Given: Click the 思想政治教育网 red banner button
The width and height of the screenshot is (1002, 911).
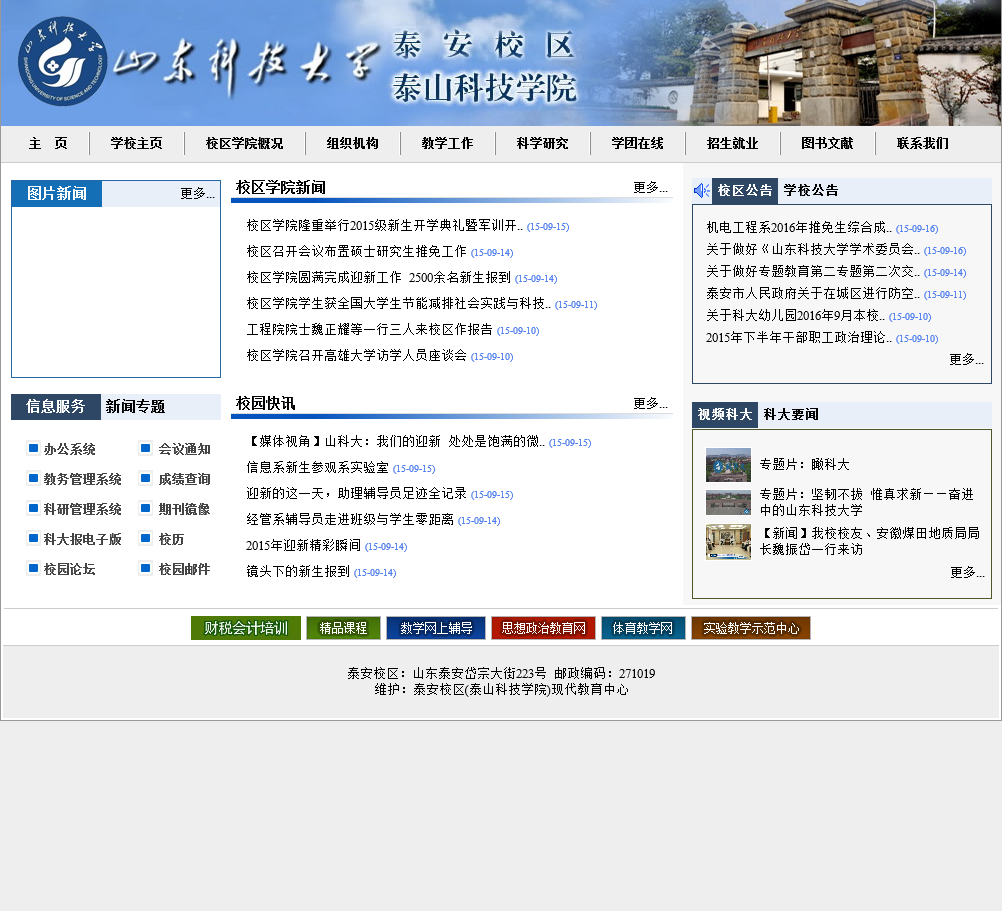Looking at the screenshot, I should [543, 628].
